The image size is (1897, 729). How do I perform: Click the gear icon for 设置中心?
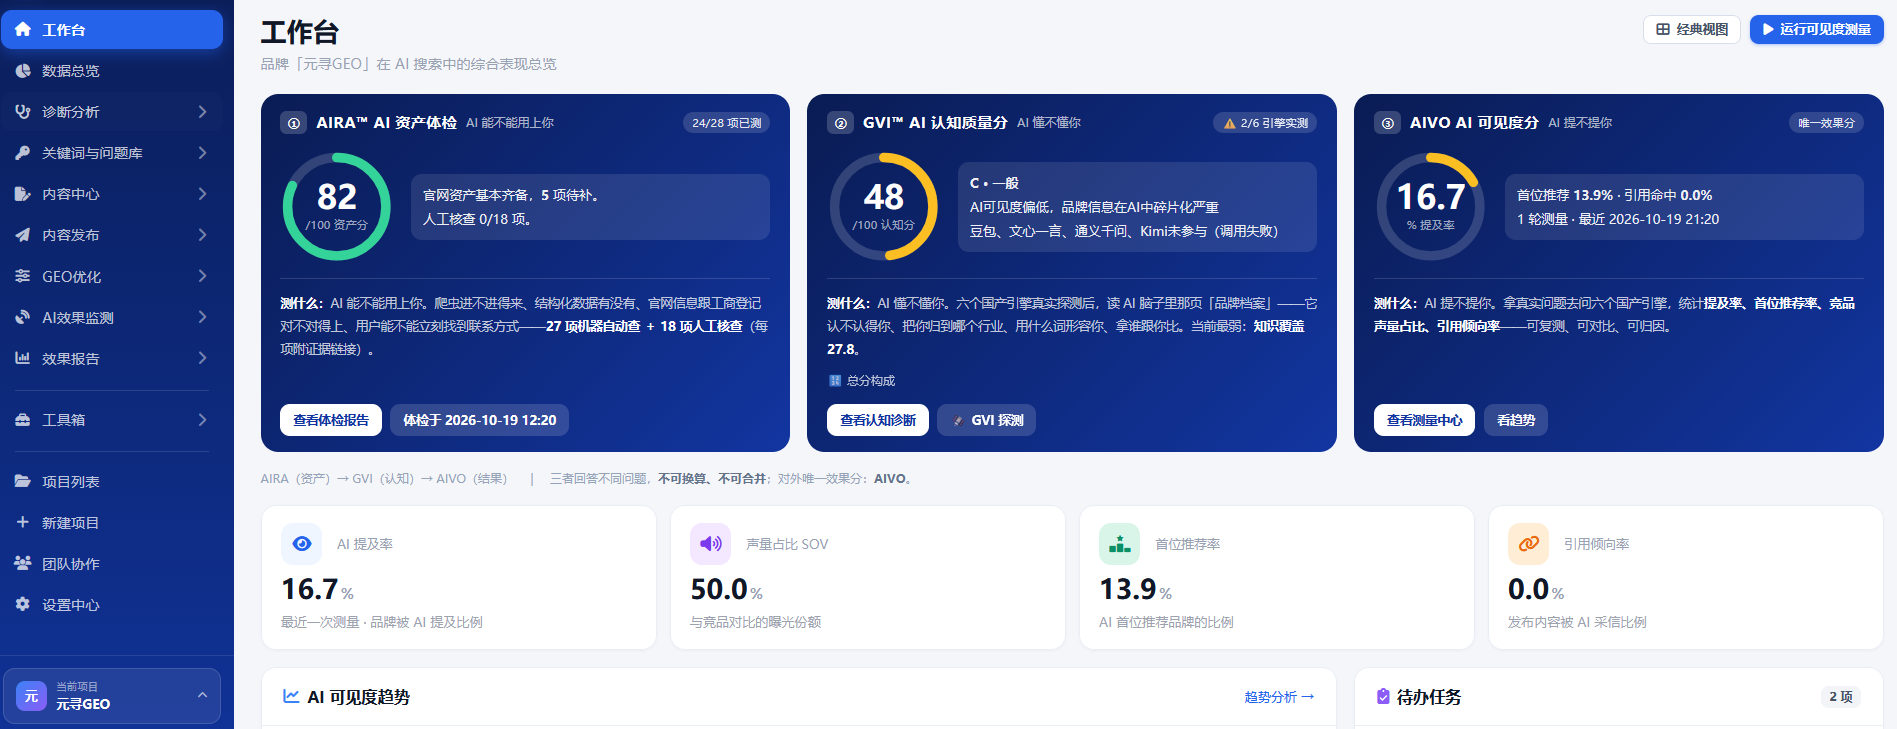coord(23,605)
